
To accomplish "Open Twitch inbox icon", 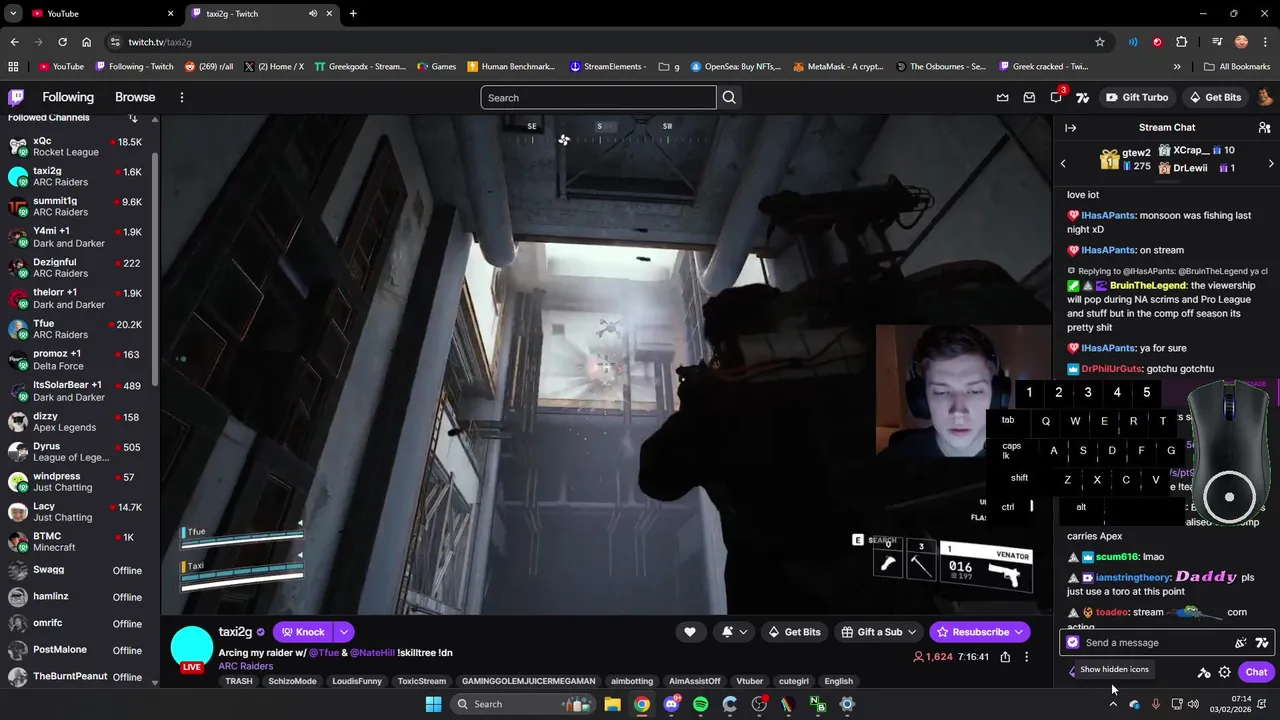I will [x=1029, y=97].
